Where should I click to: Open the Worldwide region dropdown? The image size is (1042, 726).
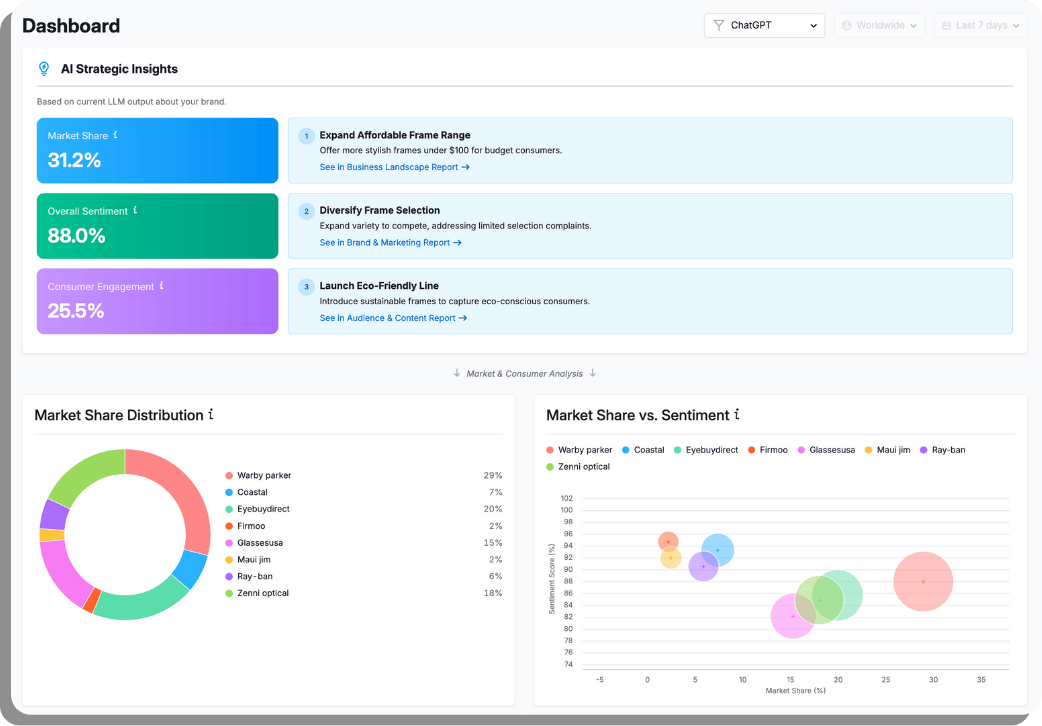point(879,25)
